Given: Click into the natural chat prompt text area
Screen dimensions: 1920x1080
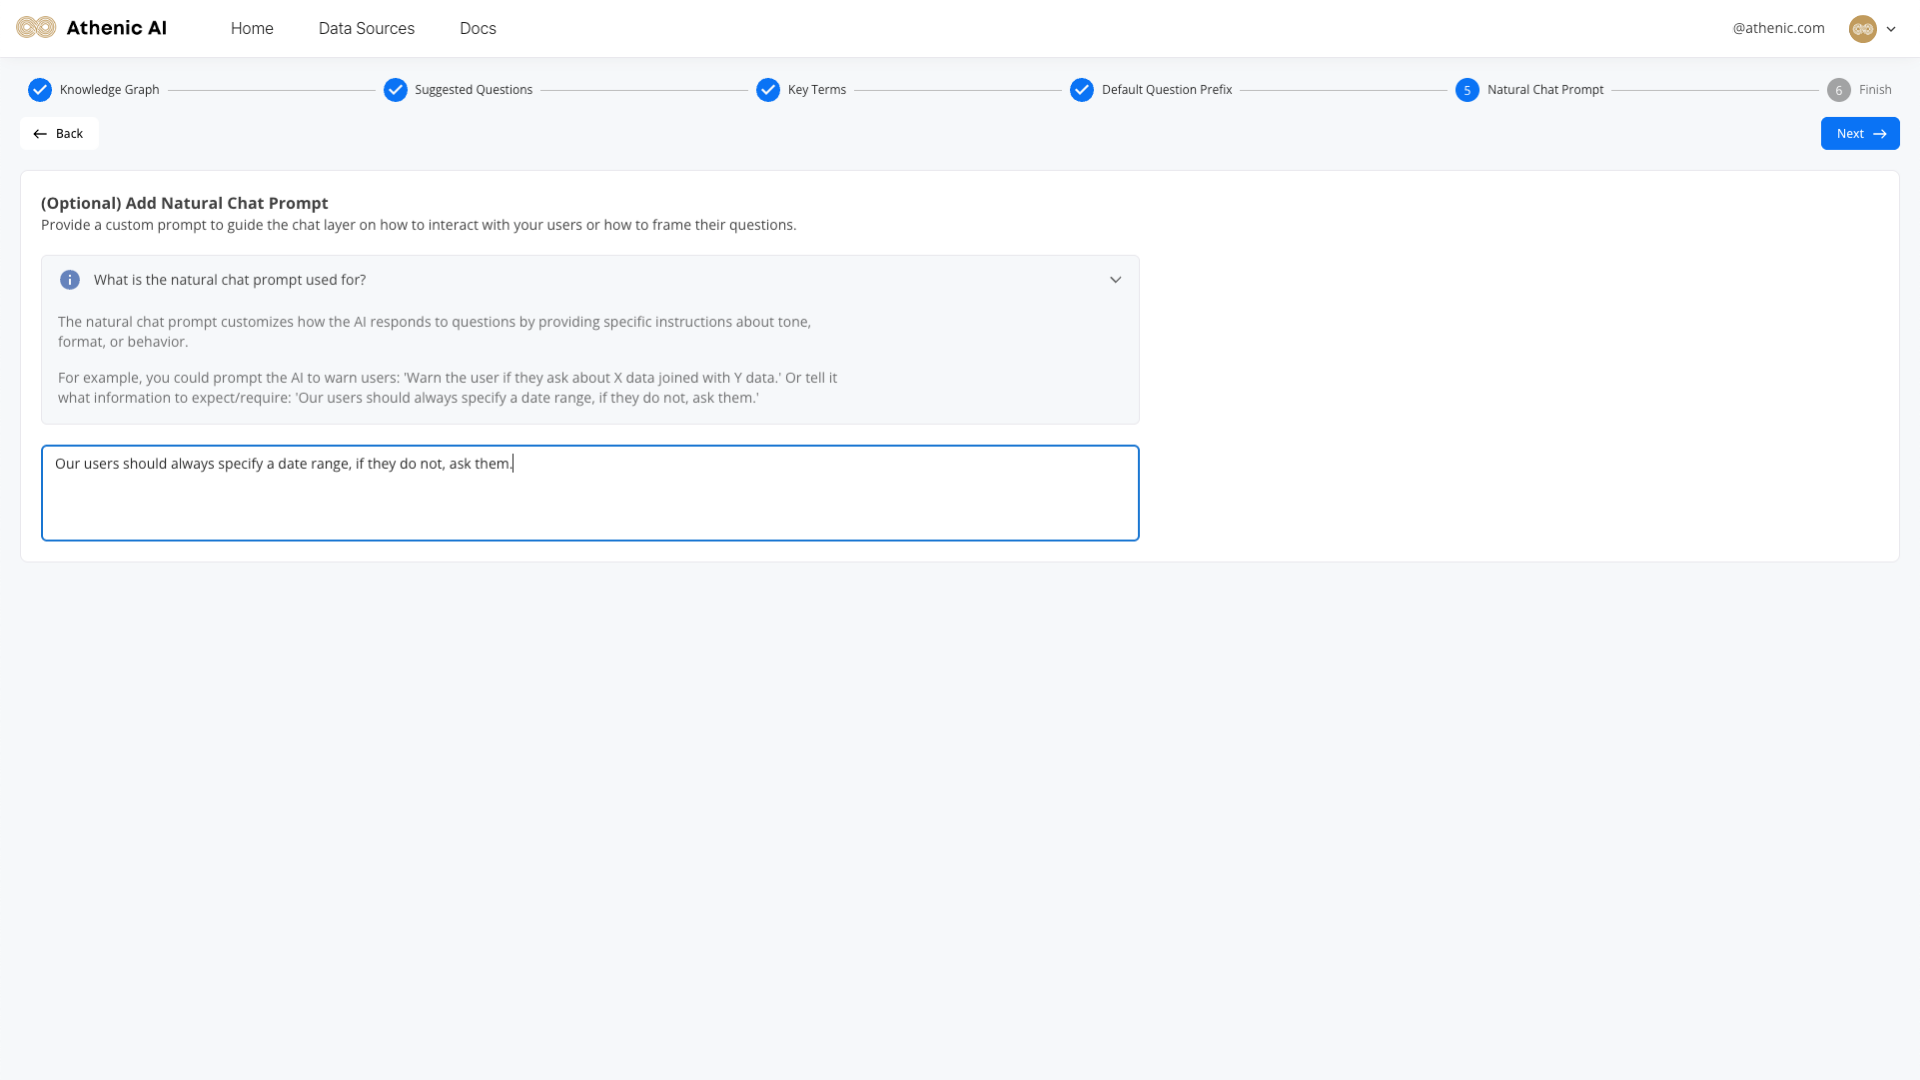Looking at the screenshot, I should coord(590,494).
